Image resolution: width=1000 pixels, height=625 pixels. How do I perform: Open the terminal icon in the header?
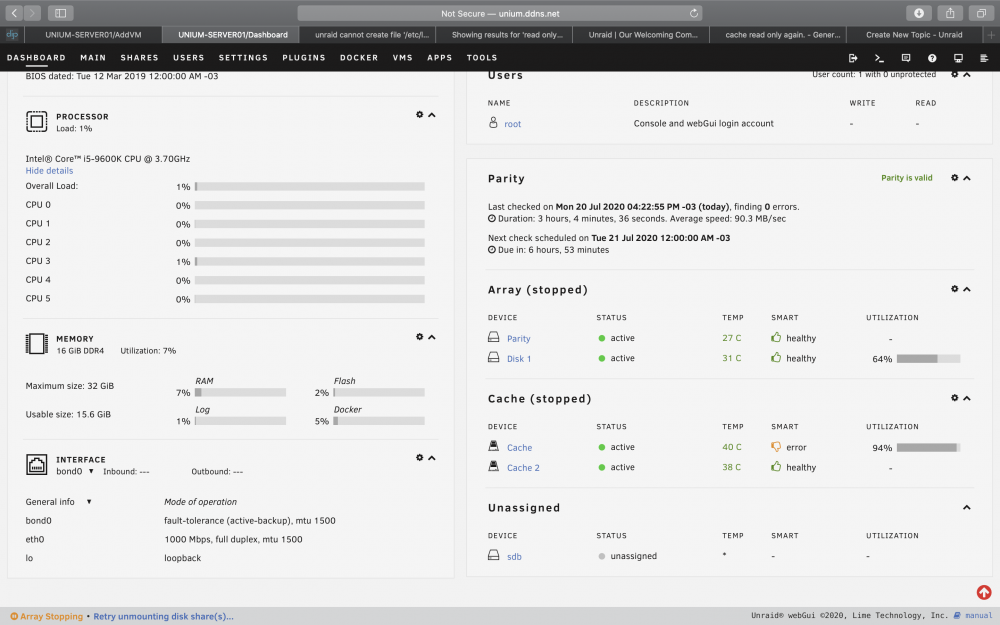(x=879, y=58)
